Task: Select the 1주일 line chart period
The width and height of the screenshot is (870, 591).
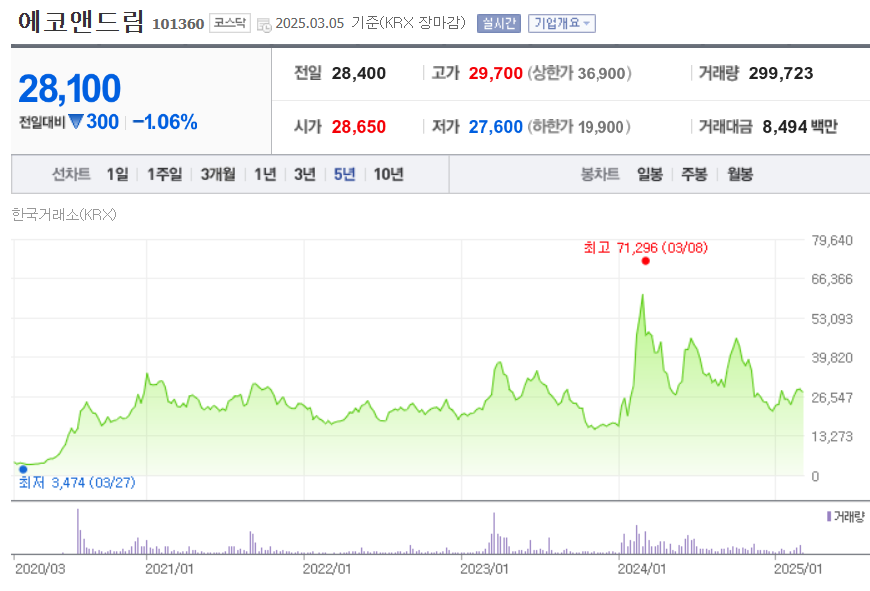Action: pyautogui.click(x=164, y=174)
